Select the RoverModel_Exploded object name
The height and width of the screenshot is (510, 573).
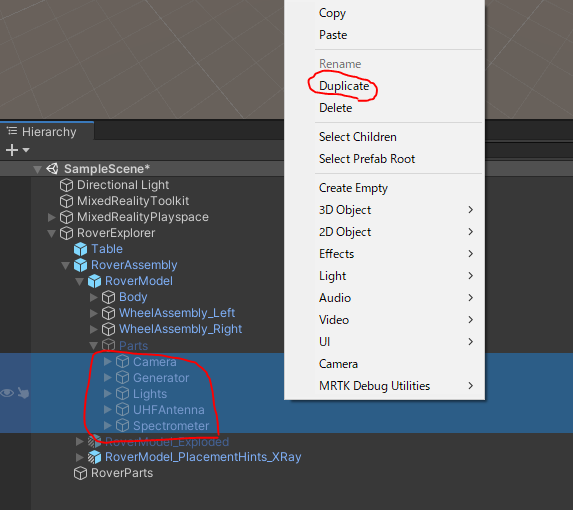click(x=167, y=442)
